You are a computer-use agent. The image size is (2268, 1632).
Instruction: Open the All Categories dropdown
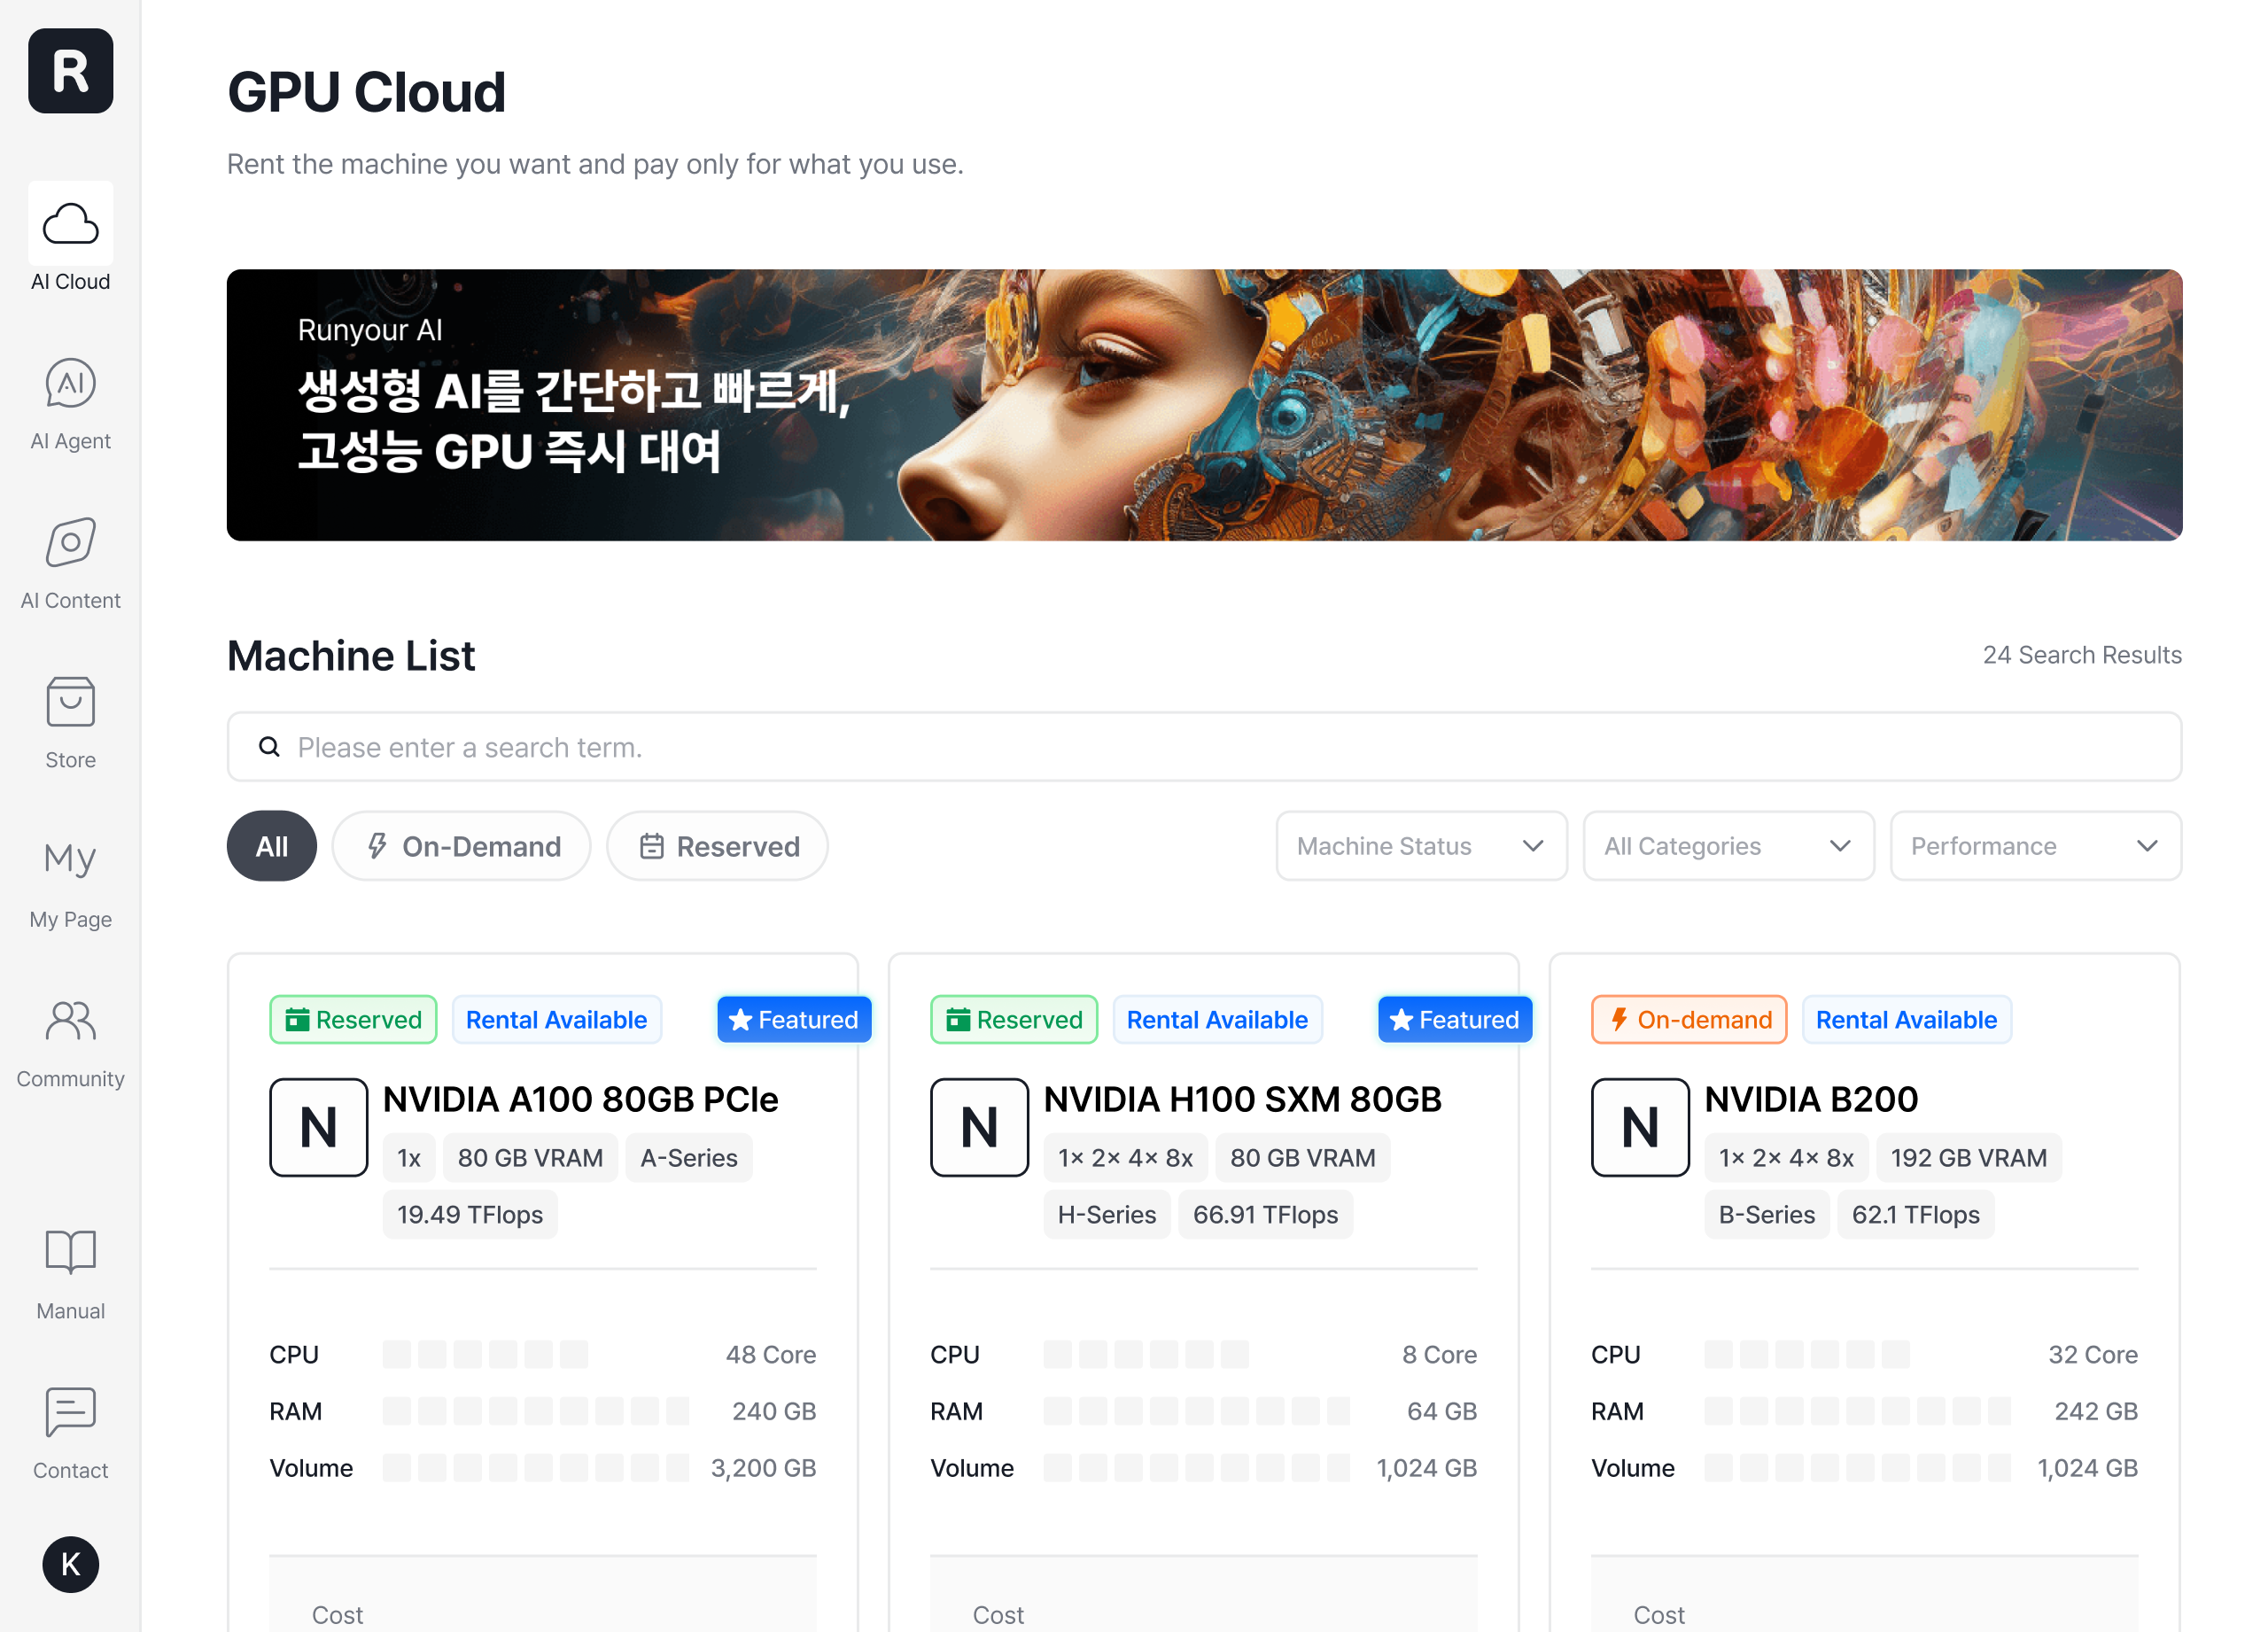click(1727, 846)
